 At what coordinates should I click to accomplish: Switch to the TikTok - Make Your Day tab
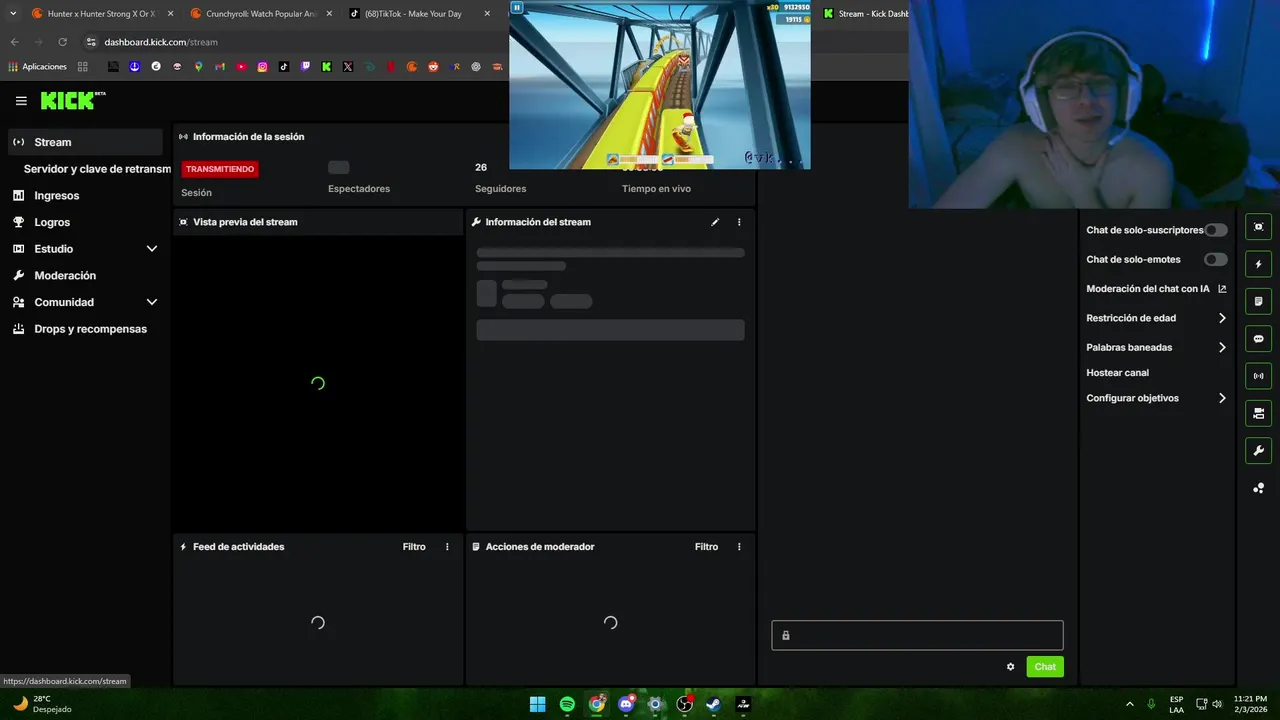pos(420,14)
